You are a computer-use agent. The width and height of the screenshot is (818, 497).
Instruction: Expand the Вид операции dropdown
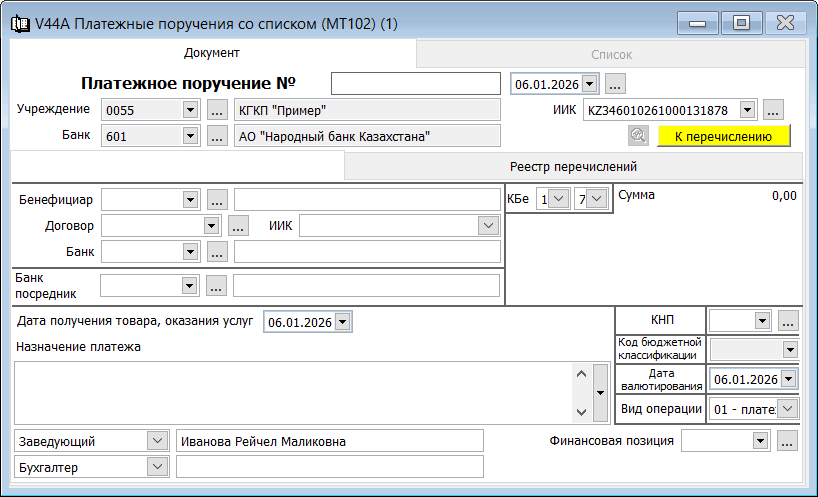[x=789, y=408]
